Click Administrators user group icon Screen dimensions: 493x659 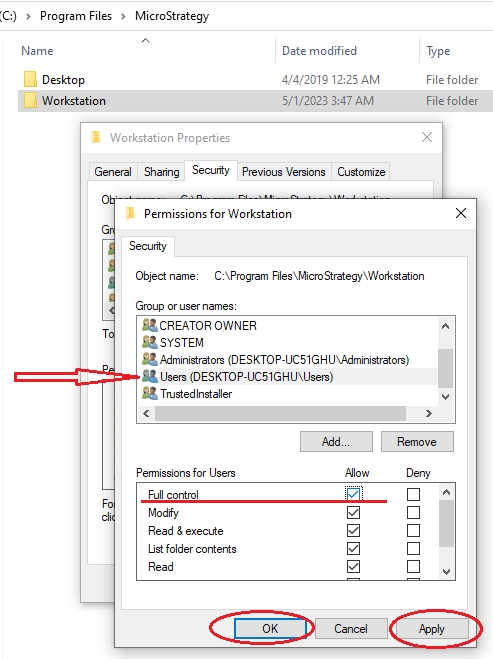pyautogui.click(x=149, y=359)
